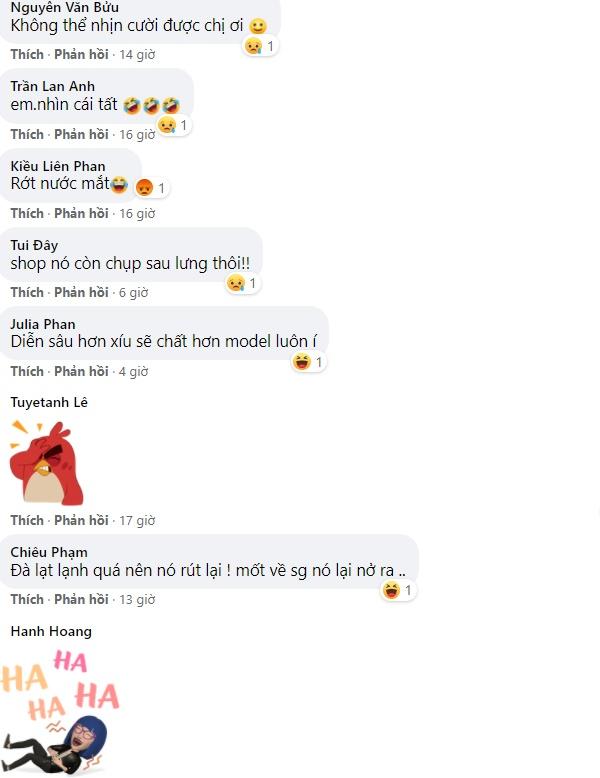Image resolution: width=600 pixels, height=778 pixels.
Task: Click the 17 giờ timestamp
Action: click(x=137, y=520)
